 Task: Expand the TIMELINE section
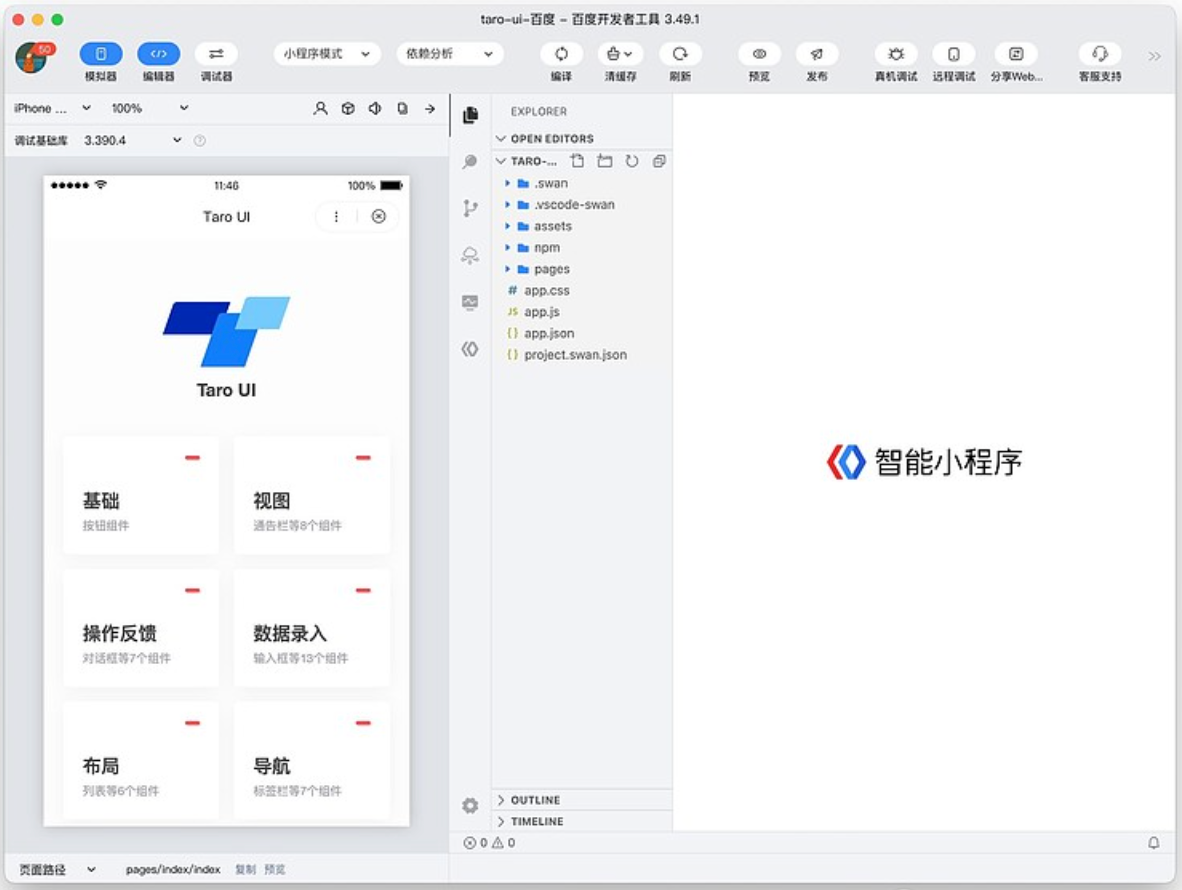click(582, 821)
